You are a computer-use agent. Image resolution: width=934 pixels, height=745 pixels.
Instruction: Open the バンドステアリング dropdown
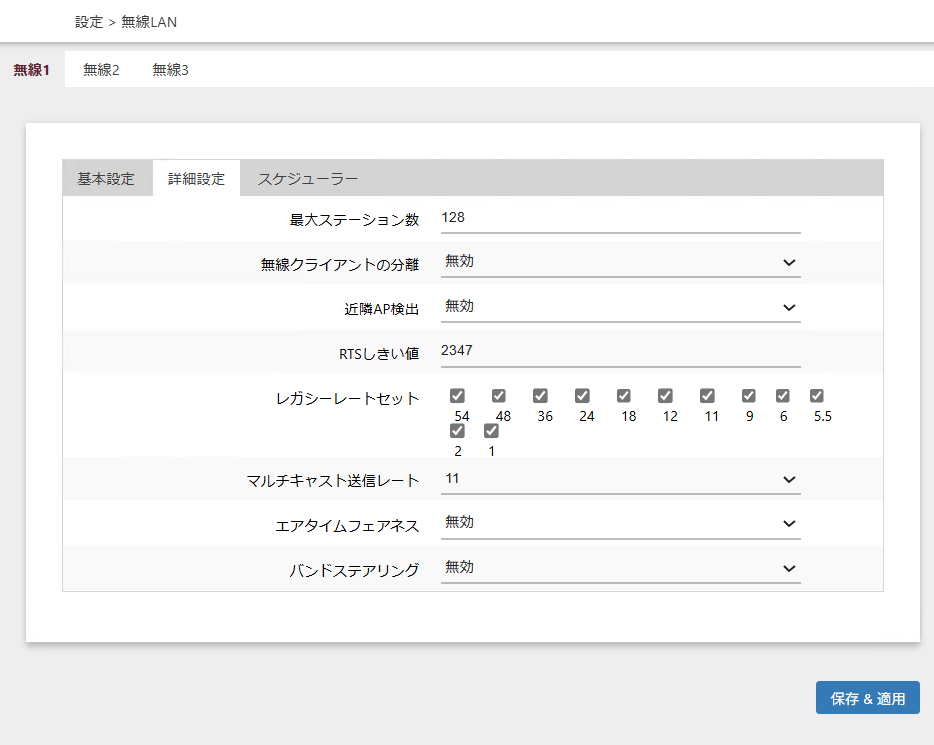pos(620,568)
